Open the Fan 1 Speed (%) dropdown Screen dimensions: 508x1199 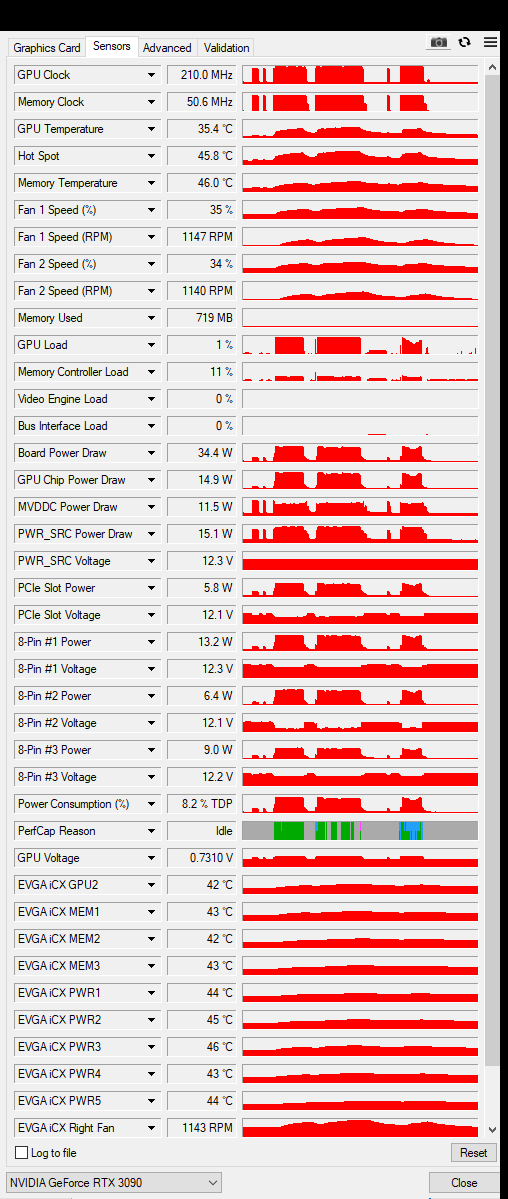tap(151, 210)
